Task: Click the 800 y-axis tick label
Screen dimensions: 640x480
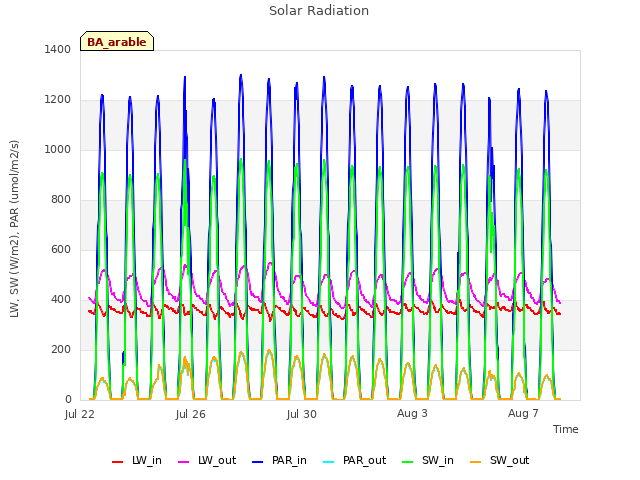Action: tap(61, 200)
